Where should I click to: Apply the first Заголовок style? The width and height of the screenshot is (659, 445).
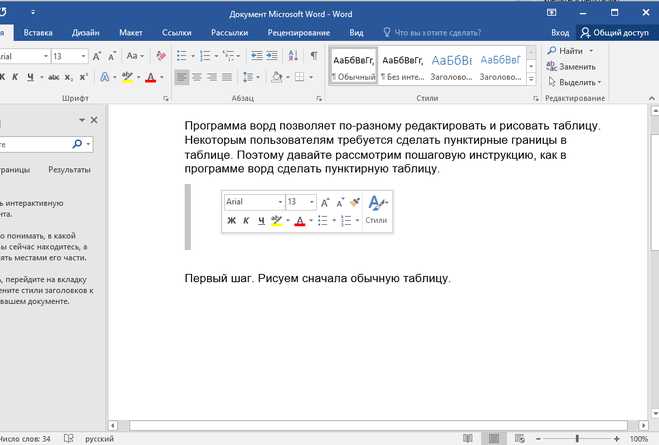(451, 67)
